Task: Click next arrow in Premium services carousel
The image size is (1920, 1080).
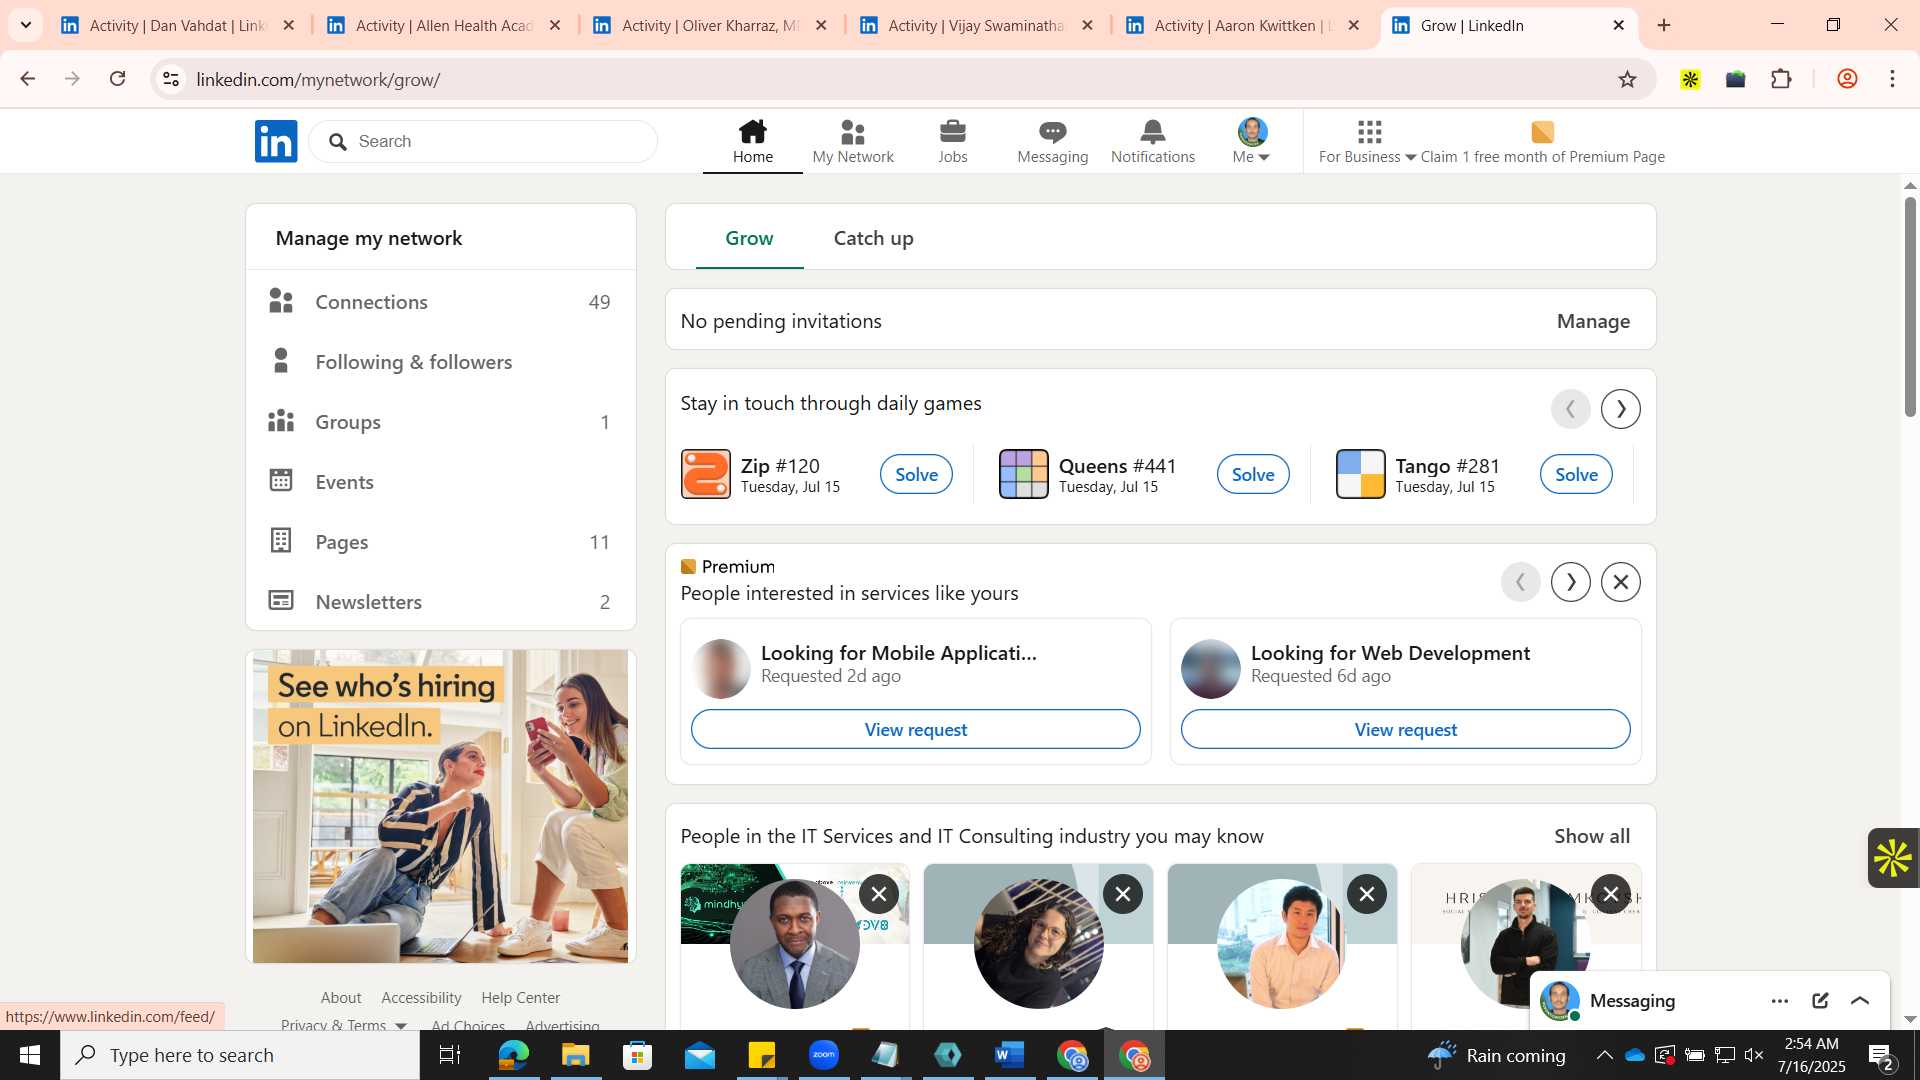Action: tap(1570, 581)
